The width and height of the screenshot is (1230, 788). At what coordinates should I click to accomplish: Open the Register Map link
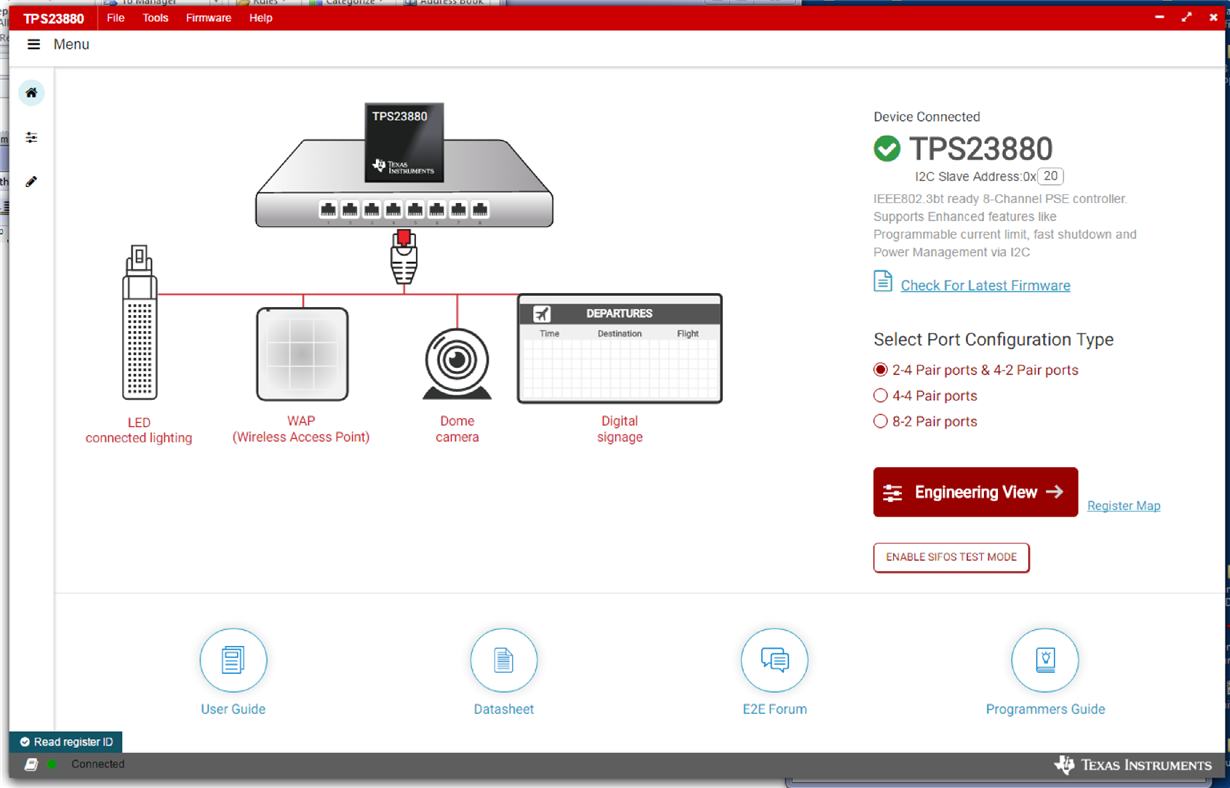(1124, 506)
